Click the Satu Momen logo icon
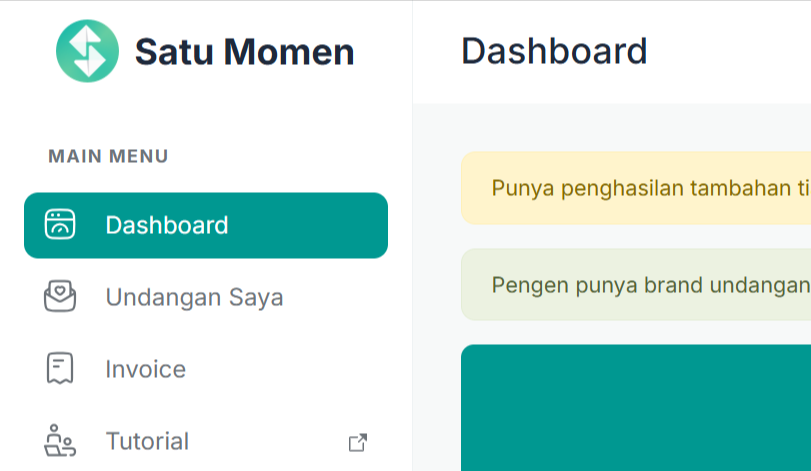The width and height of the screenshot is (811, 471). point(87,51)
